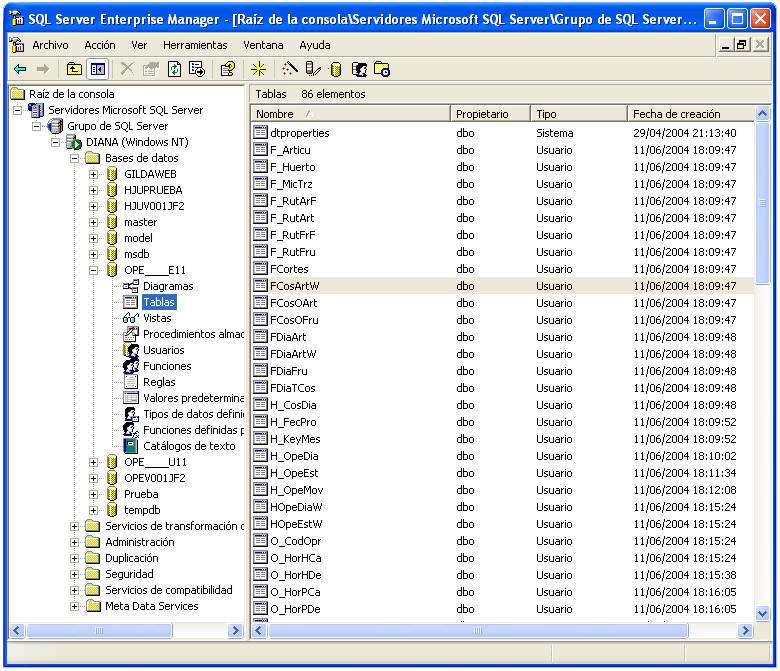Click the tree pane scroll right arrow
Viewport: 780px width, 671px height.
pos(235,631)
